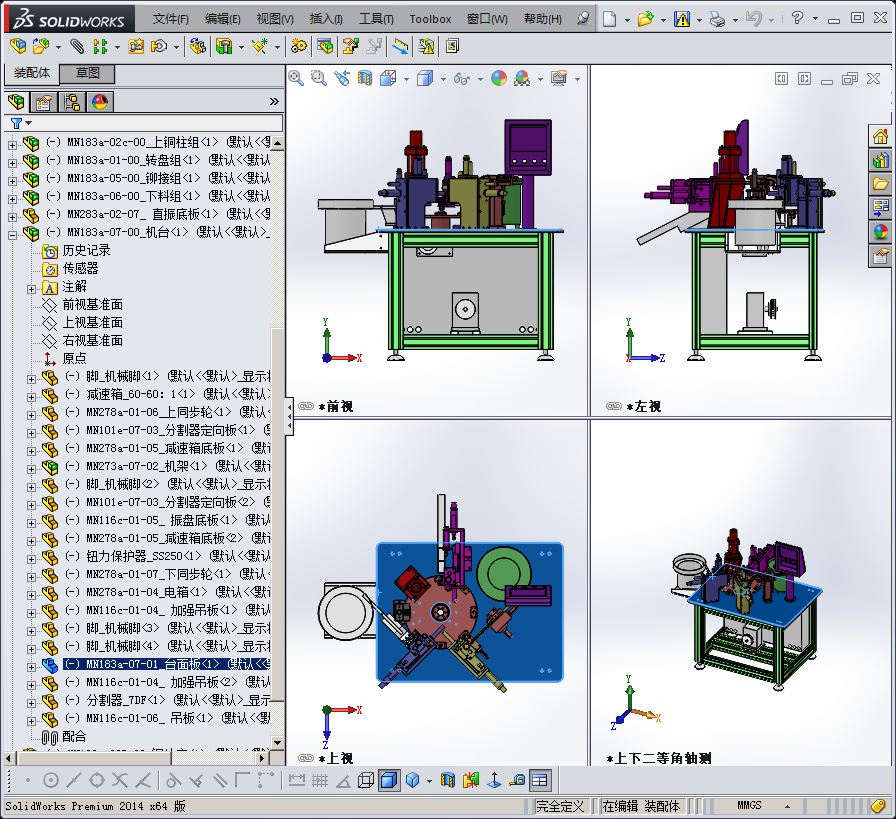This screenshot has height=819, width=896.
Task: Click the FeatureManager panel collapse handle
Action: (x=290, y=417)
